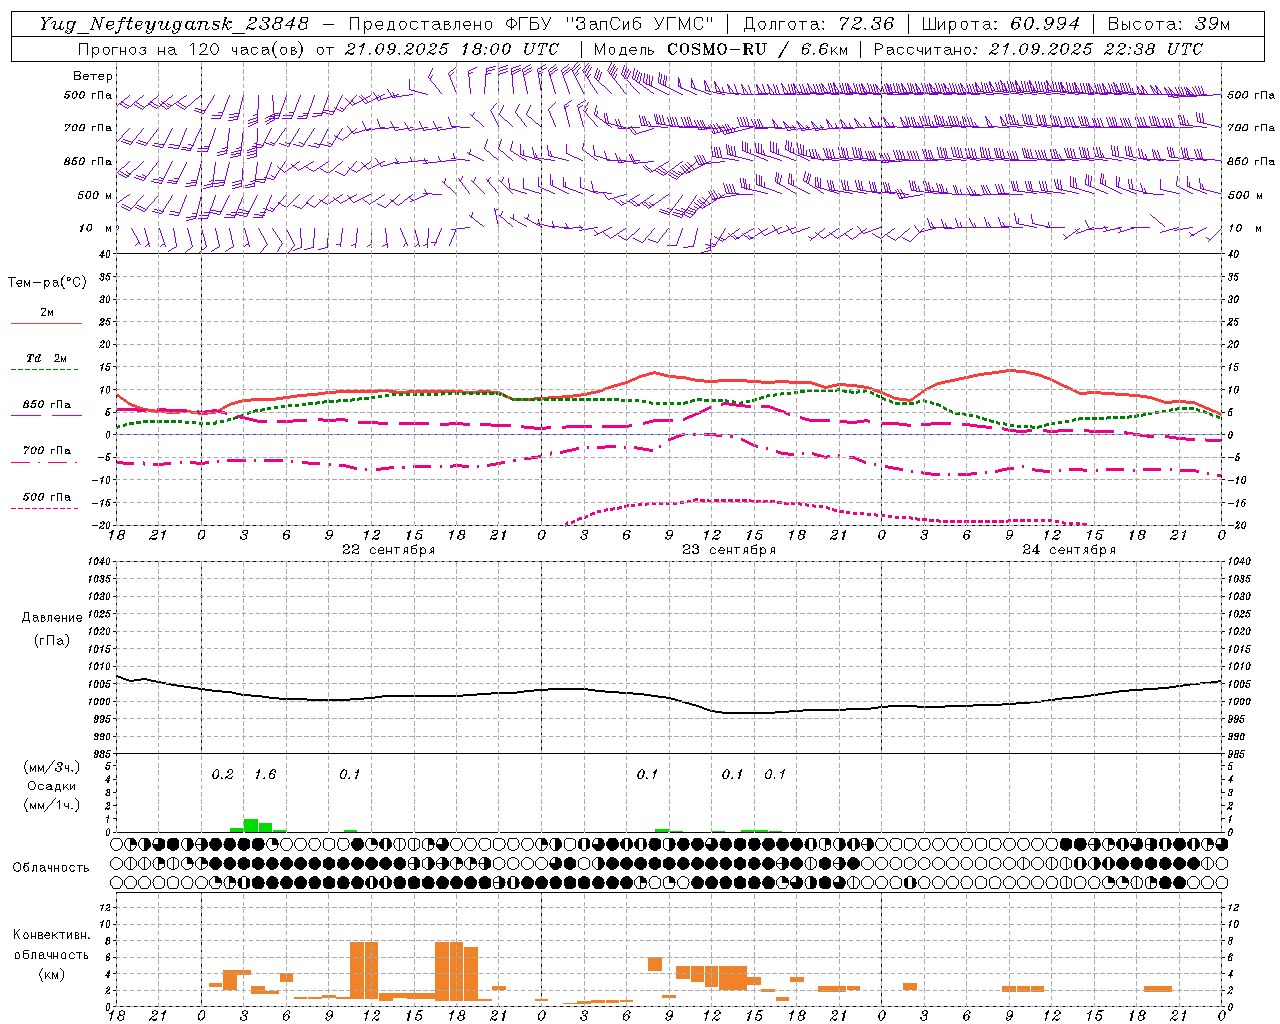Click the Td 2м dew point legend entry
Screen dimensions: 1280x1024
pos(47,359)
